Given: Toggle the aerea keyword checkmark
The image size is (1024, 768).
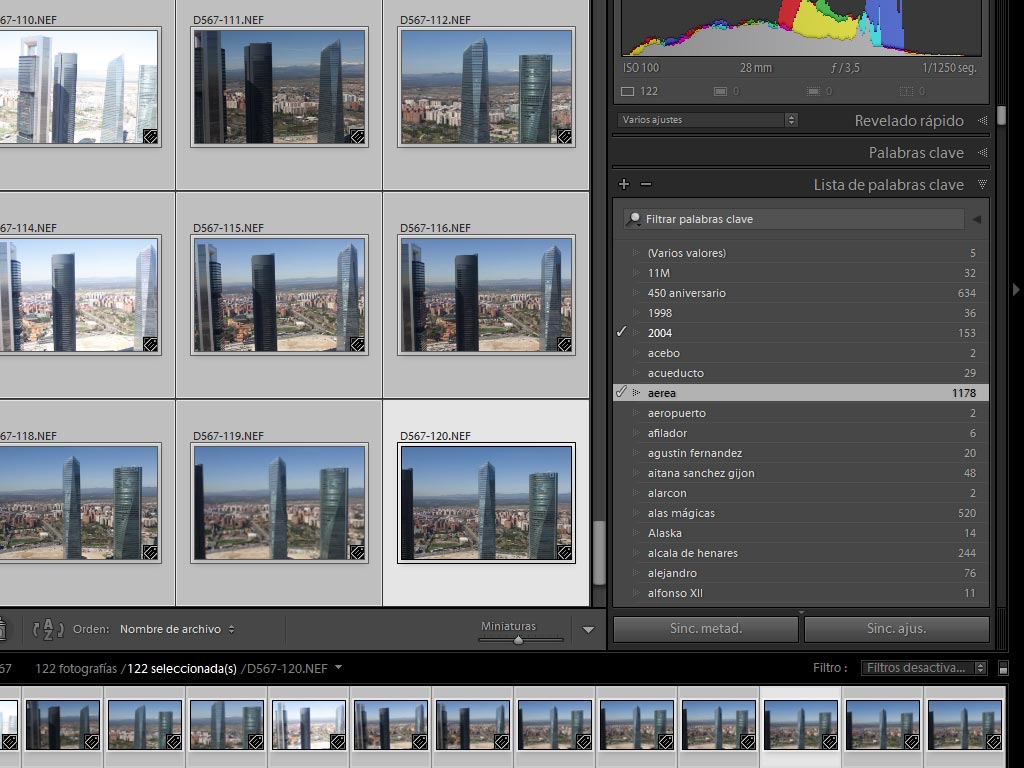Looking at the screenshot, I should tap(621, 392).
